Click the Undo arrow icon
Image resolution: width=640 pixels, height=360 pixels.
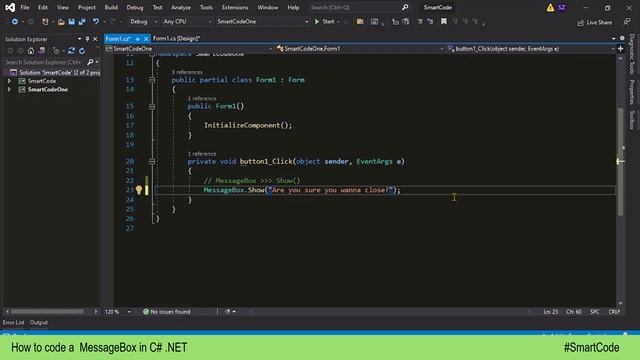(x=96, y=22)
